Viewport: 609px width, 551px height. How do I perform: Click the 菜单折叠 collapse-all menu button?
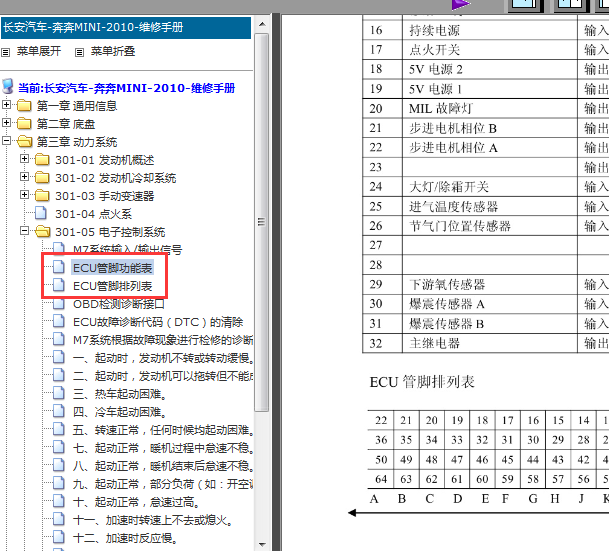[x=113, y=51]
